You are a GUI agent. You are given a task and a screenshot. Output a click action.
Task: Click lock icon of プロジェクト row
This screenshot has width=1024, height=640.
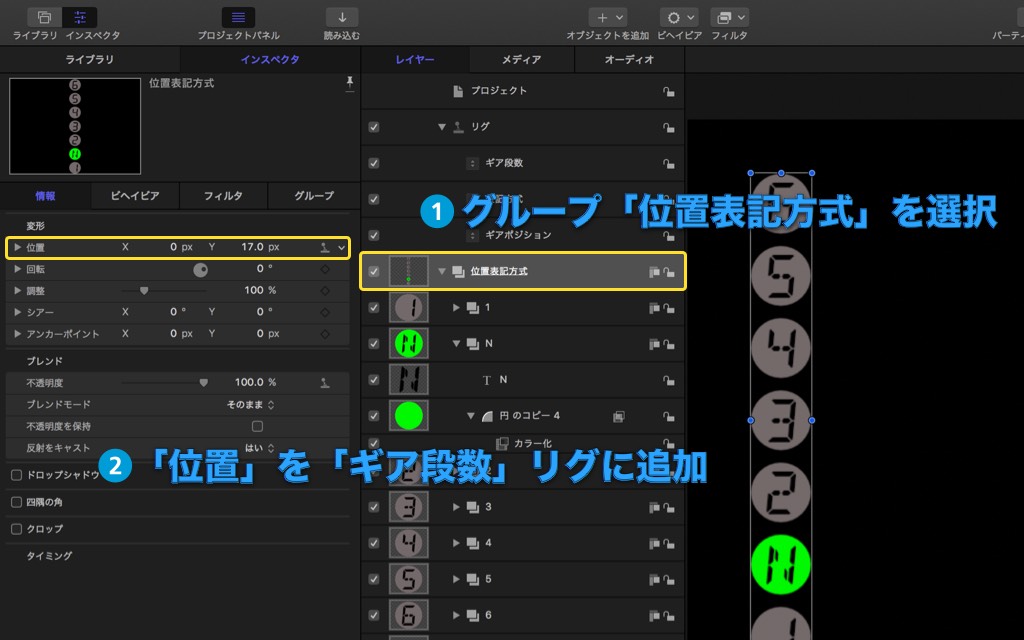pos(669,91)
